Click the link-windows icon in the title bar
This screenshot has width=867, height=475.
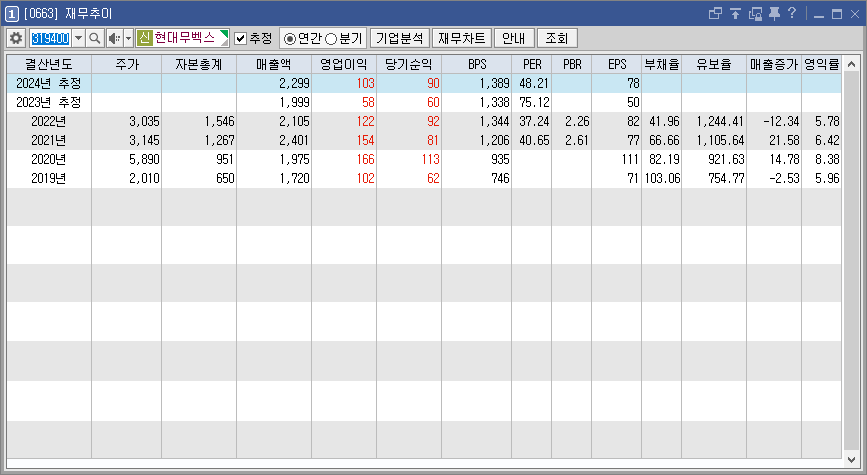pyautogui.click(x=715, y=13)
